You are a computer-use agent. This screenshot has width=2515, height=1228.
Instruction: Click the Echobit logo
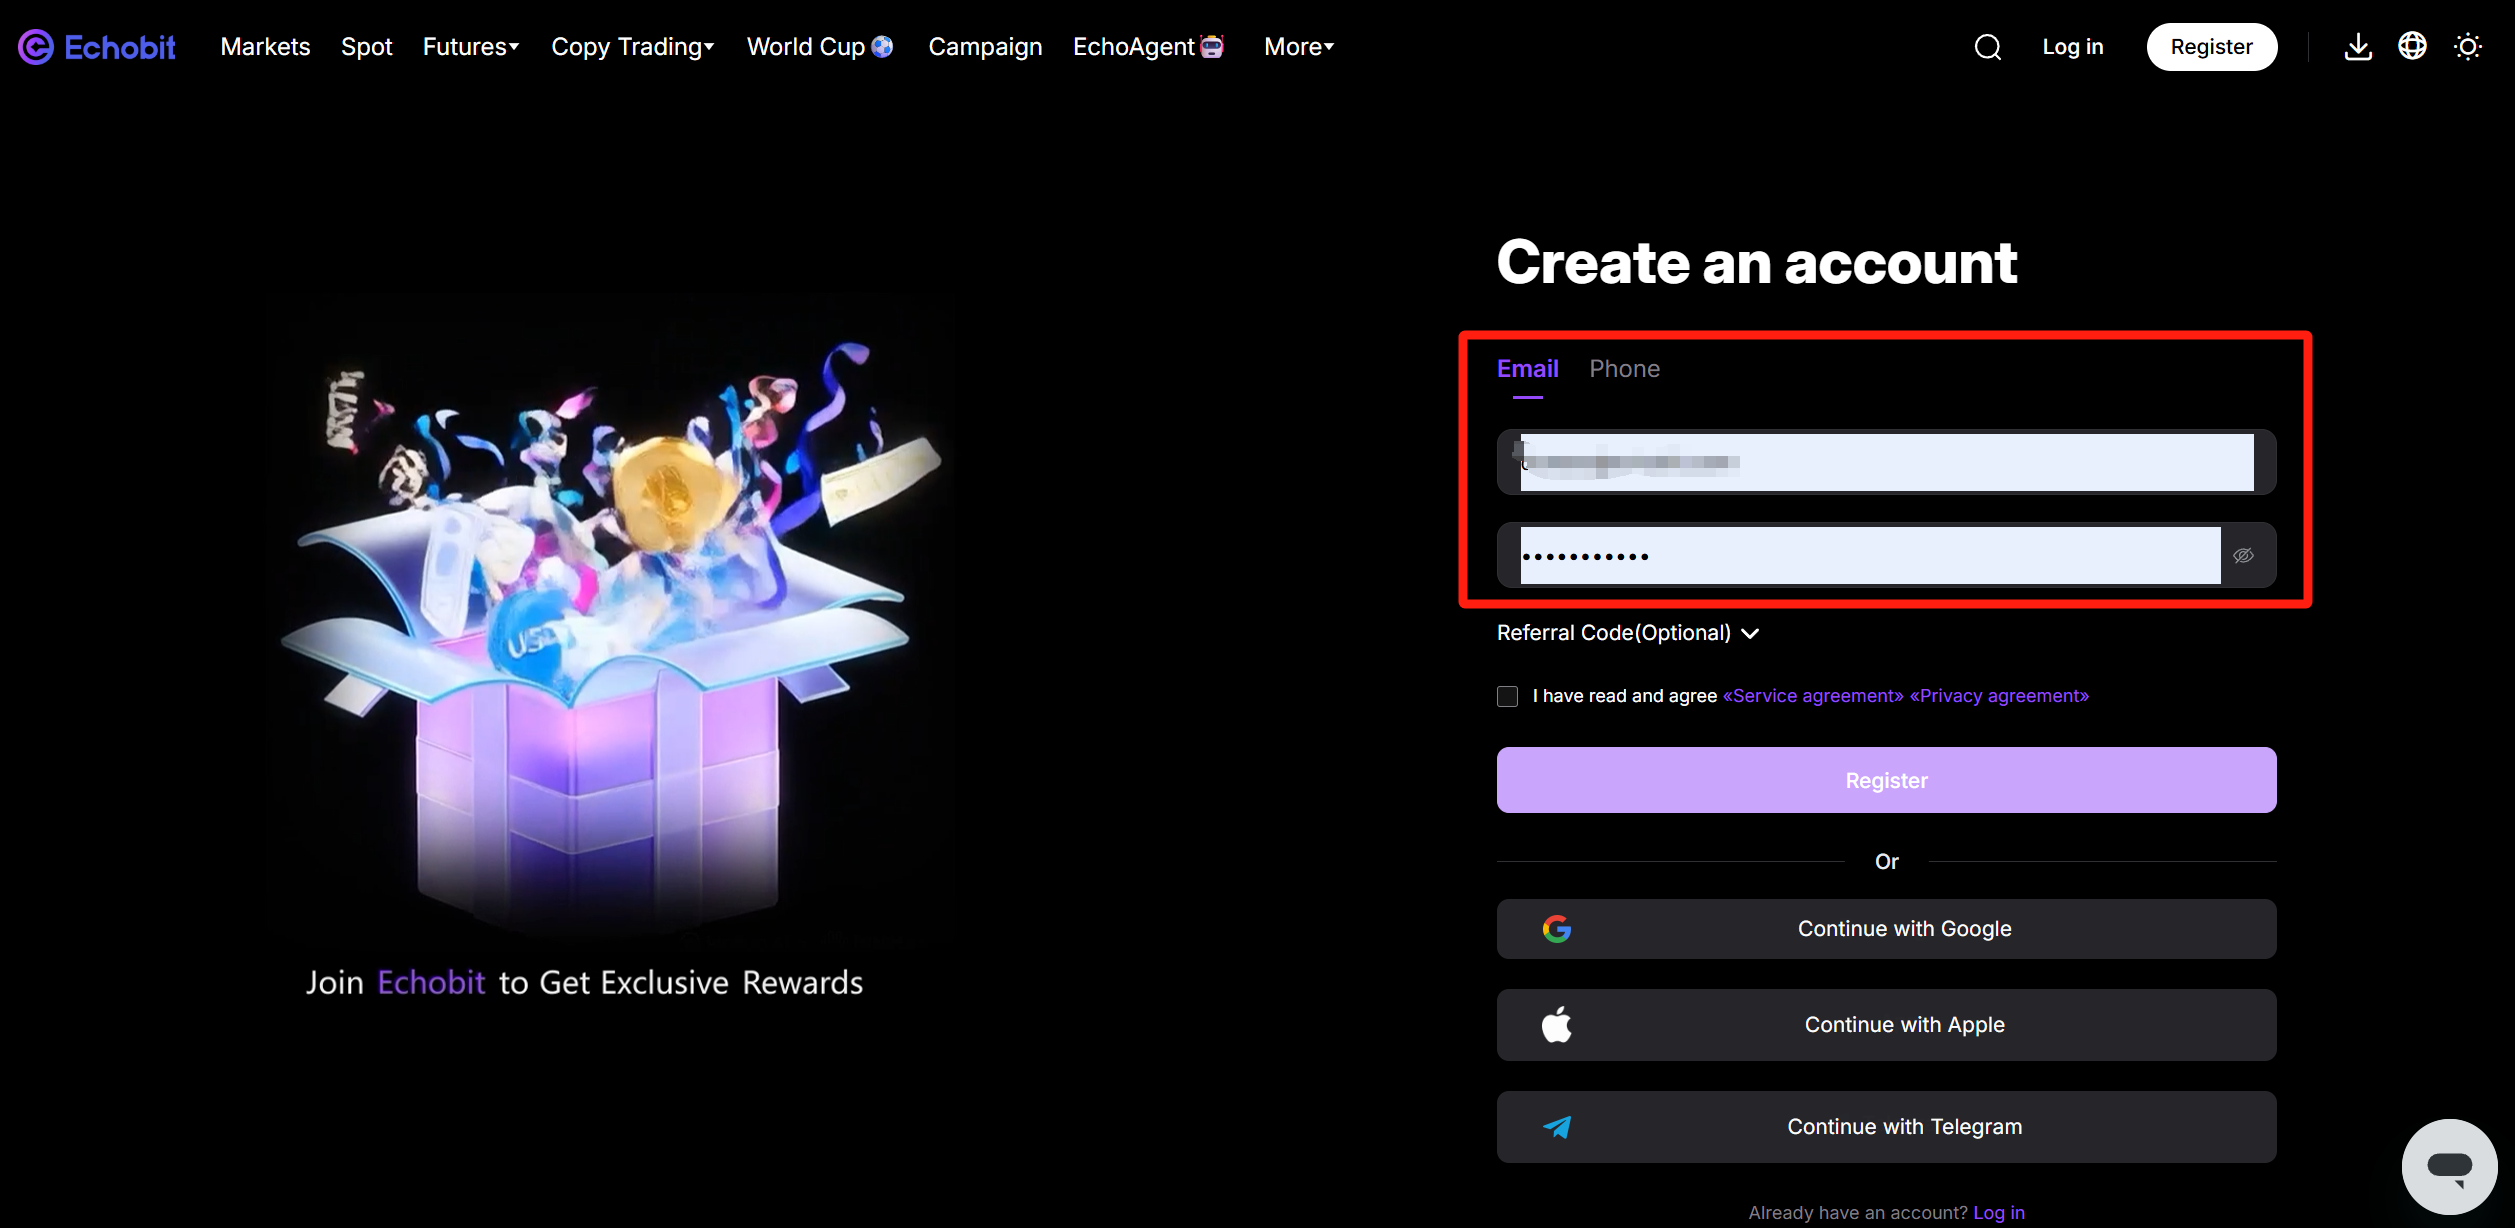pos(97,47)
